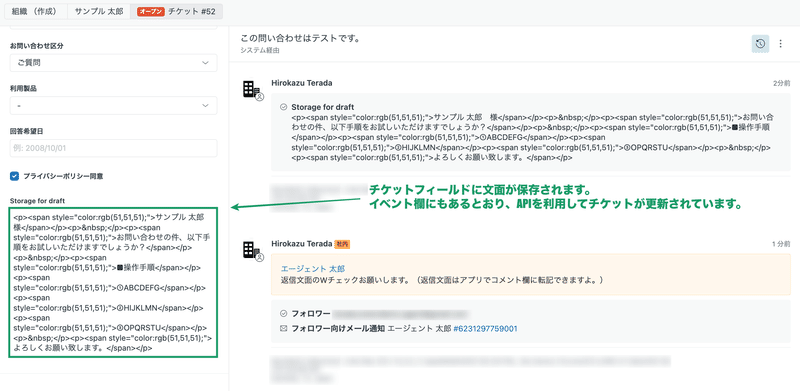
Task: Toggle the プライバシーポリシー同意 checkbox
Action: (14, 176)
